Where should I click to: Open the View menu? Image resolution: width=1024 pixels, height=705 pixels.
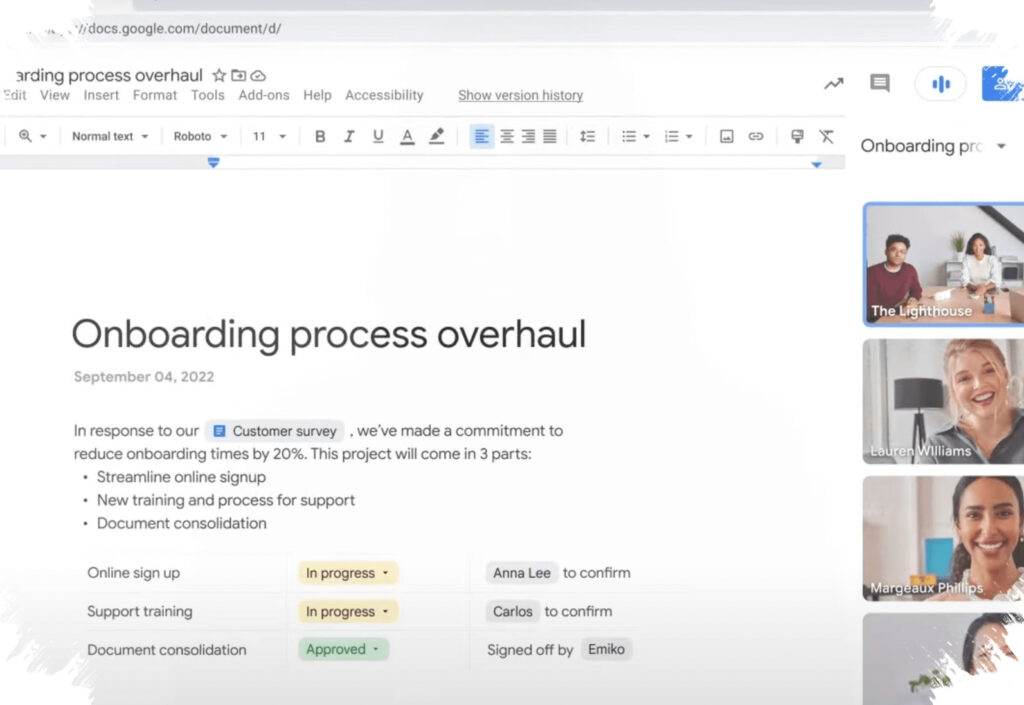click(55, 95)
